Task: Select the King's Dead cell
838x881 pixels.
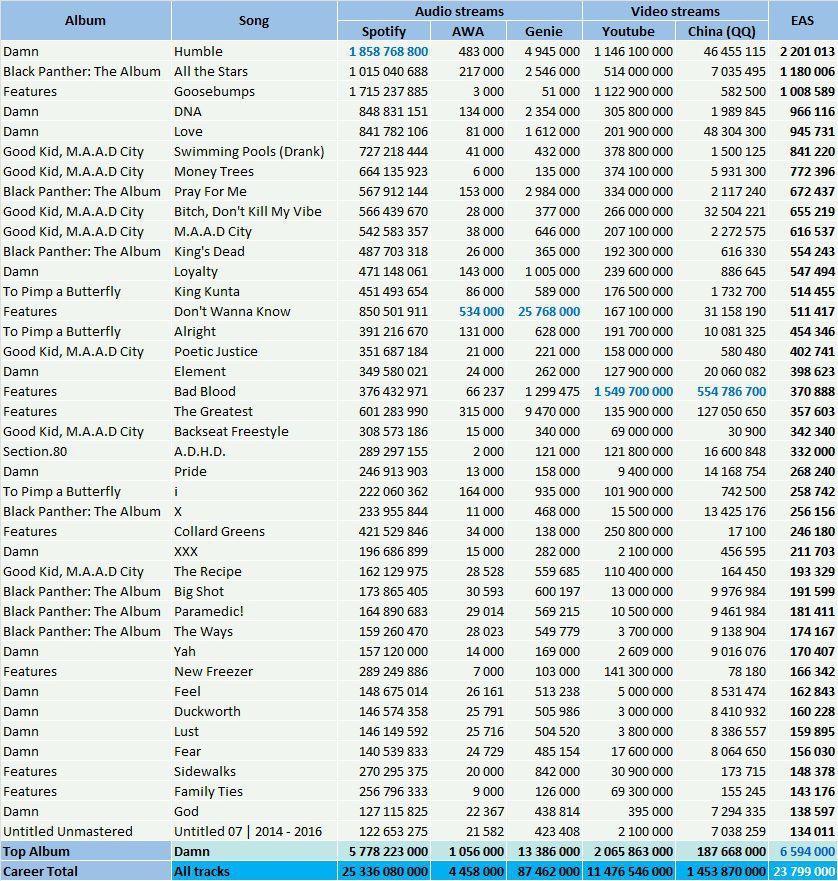Action: (x=254, y=252)
